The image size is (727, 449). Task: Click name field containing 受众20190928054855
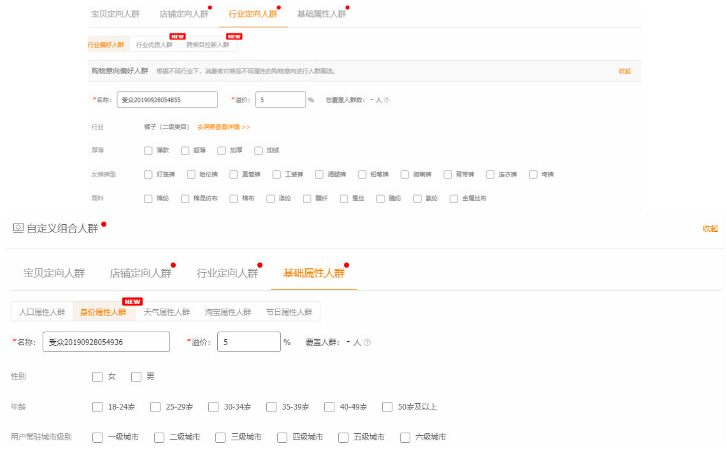[166, 100]
